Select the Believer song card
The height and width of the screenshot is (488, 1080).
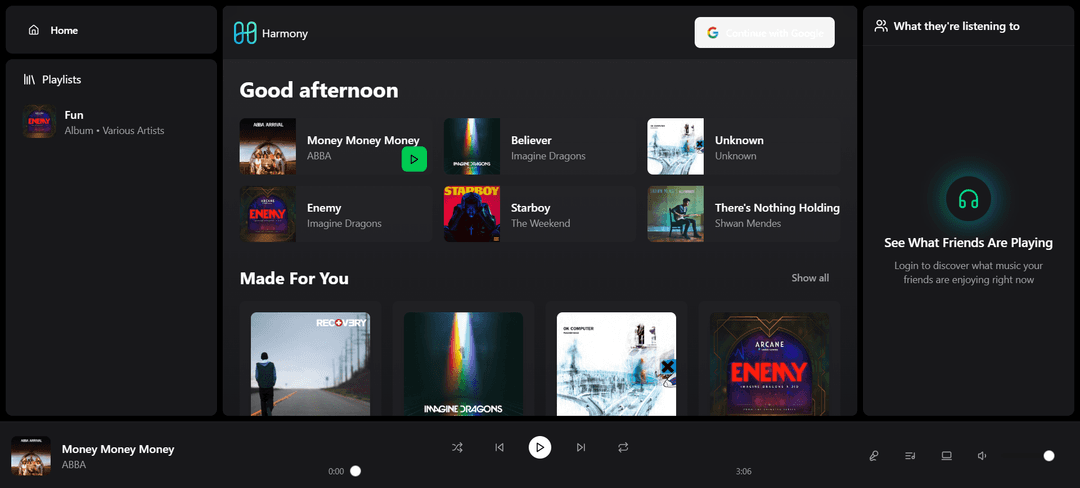pos(540,147)
